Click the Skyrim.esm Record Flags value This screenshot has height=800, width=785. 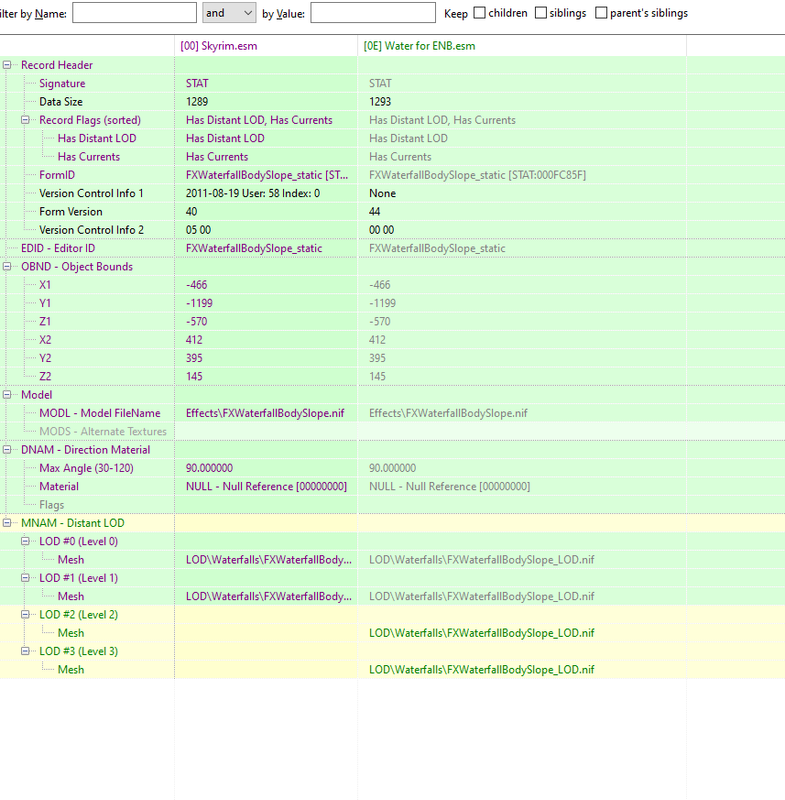pos(259,120)
